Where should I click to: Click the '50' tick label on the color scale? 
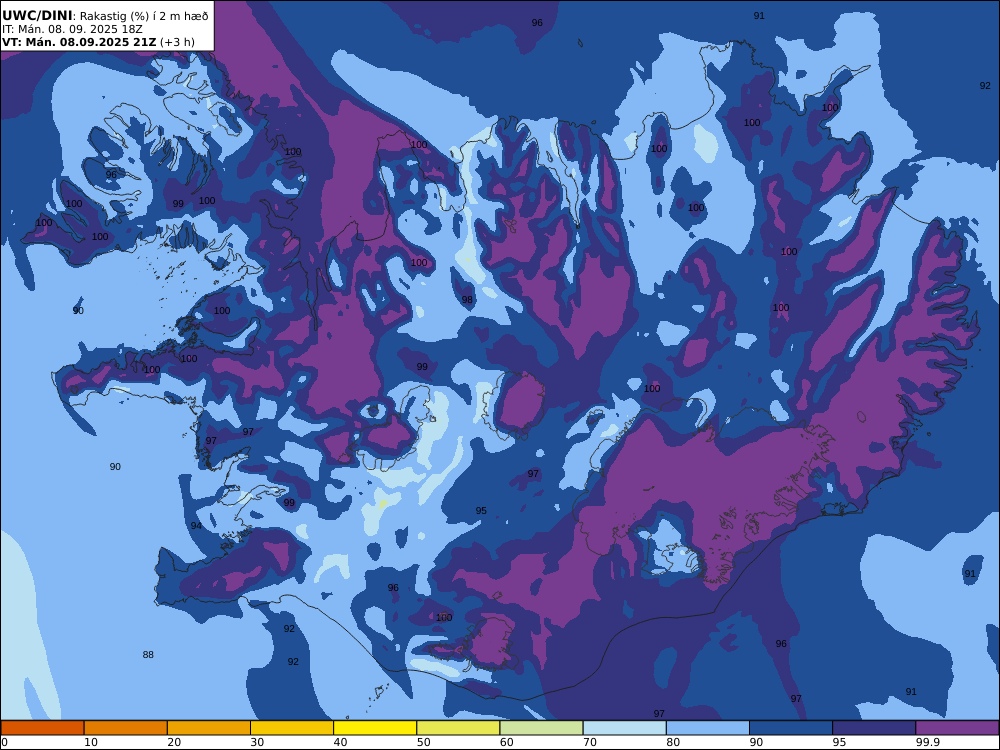point(423,742)
